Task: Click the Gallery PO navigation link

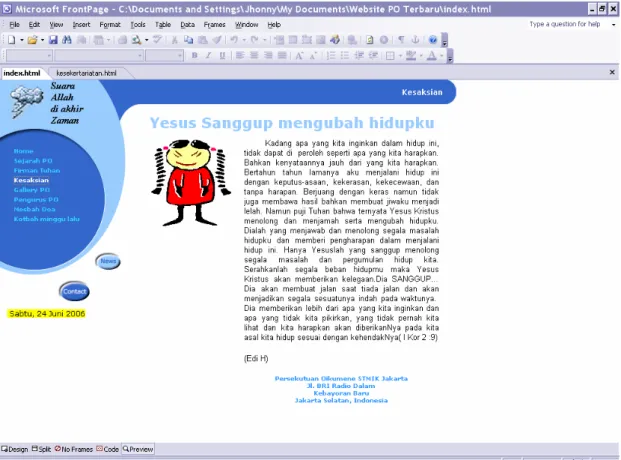Action: 32,190
